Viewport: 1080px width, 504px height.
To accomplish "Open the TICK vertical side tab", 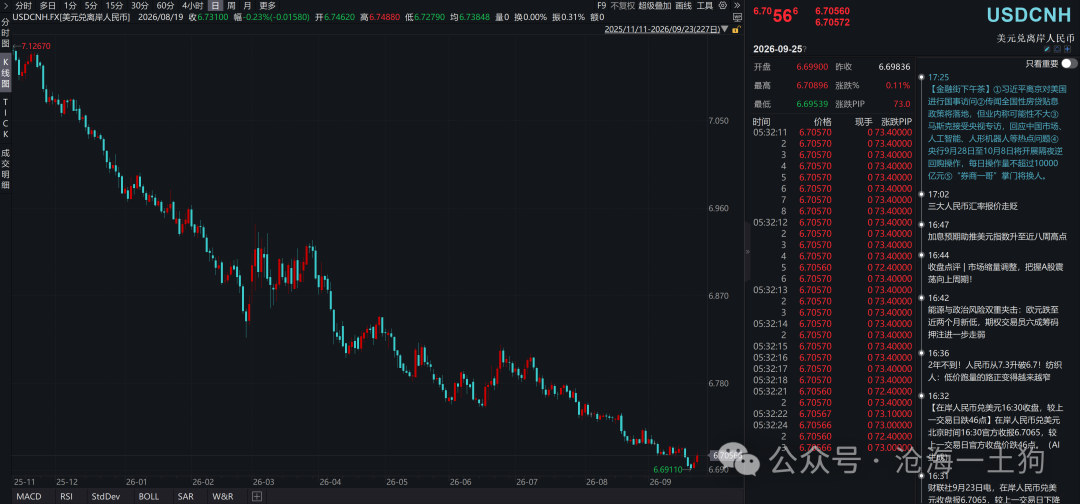I will point(6,117).
